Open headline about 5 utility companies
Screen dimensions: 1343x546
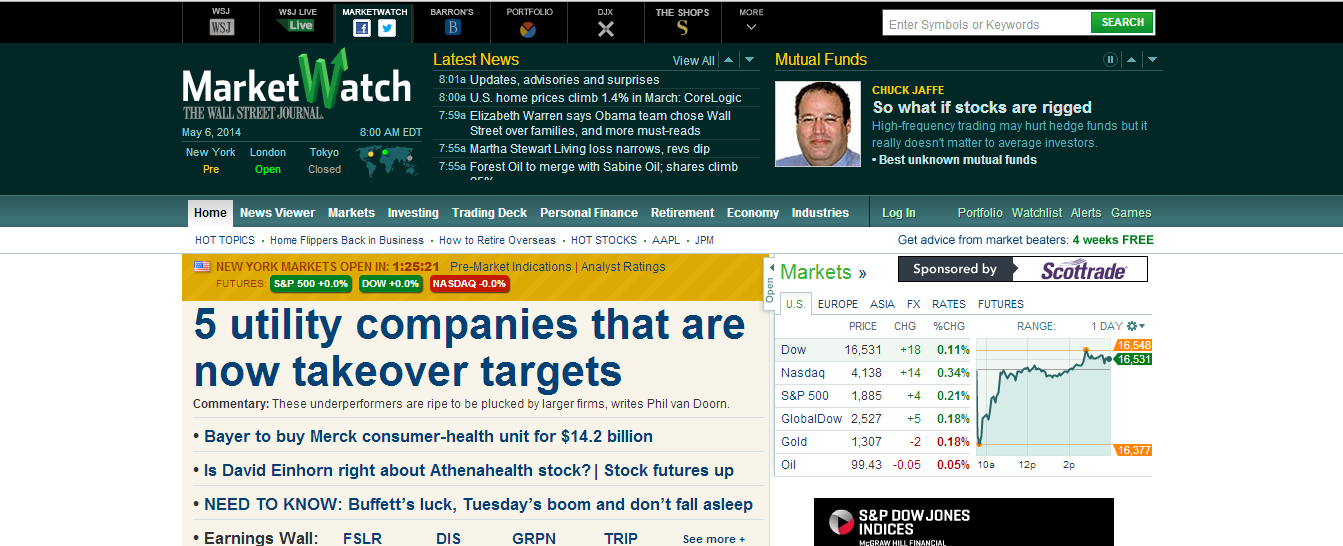pos(470,348)
